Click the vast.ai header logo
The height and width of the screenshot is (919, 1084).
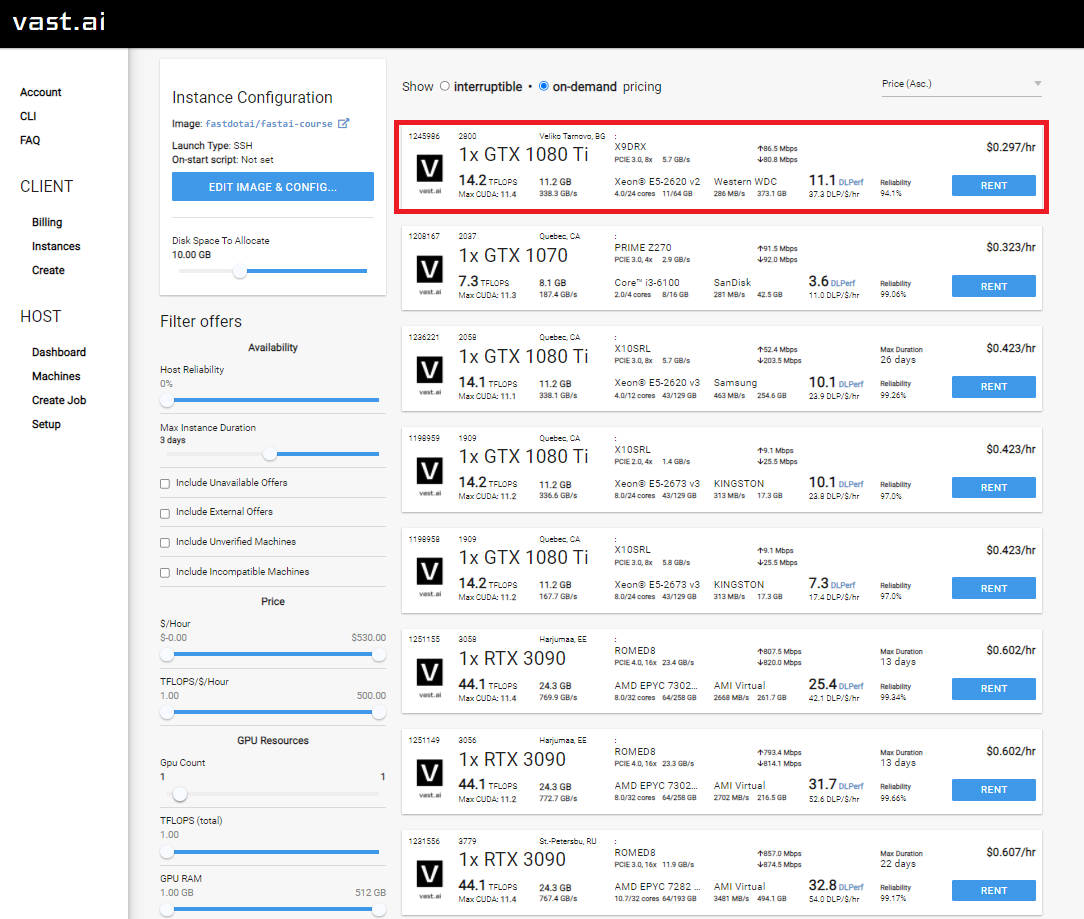tap(59, 21)
